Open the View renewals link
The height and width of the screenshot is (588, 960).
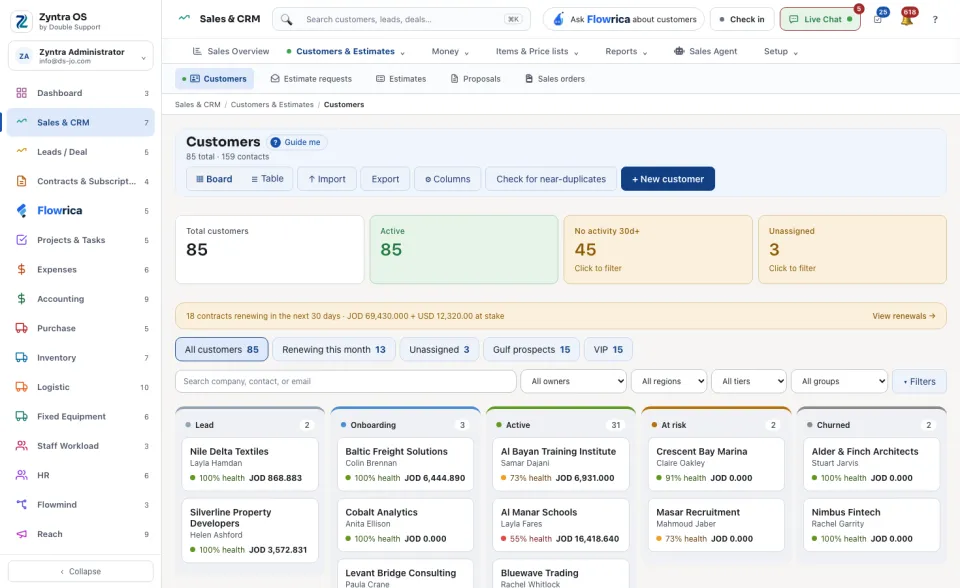coord(904,316)
